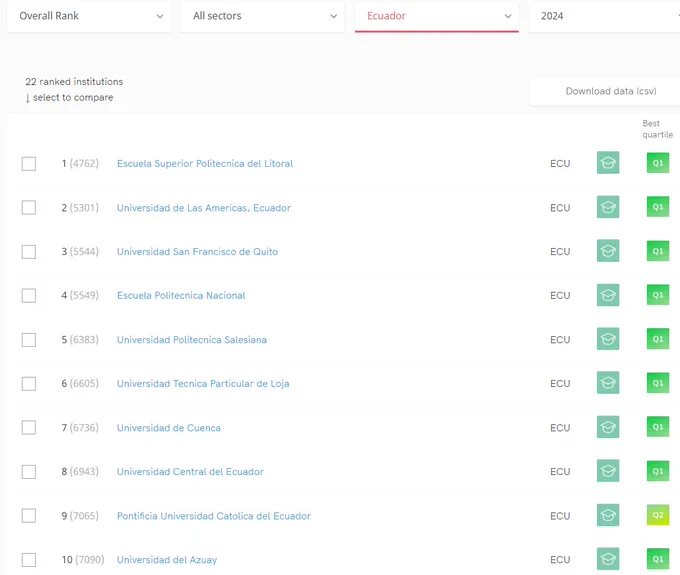Click Q1 badge for Universidad San Francisco de Quito
The image size is (680, 575).
pos(658,251)
